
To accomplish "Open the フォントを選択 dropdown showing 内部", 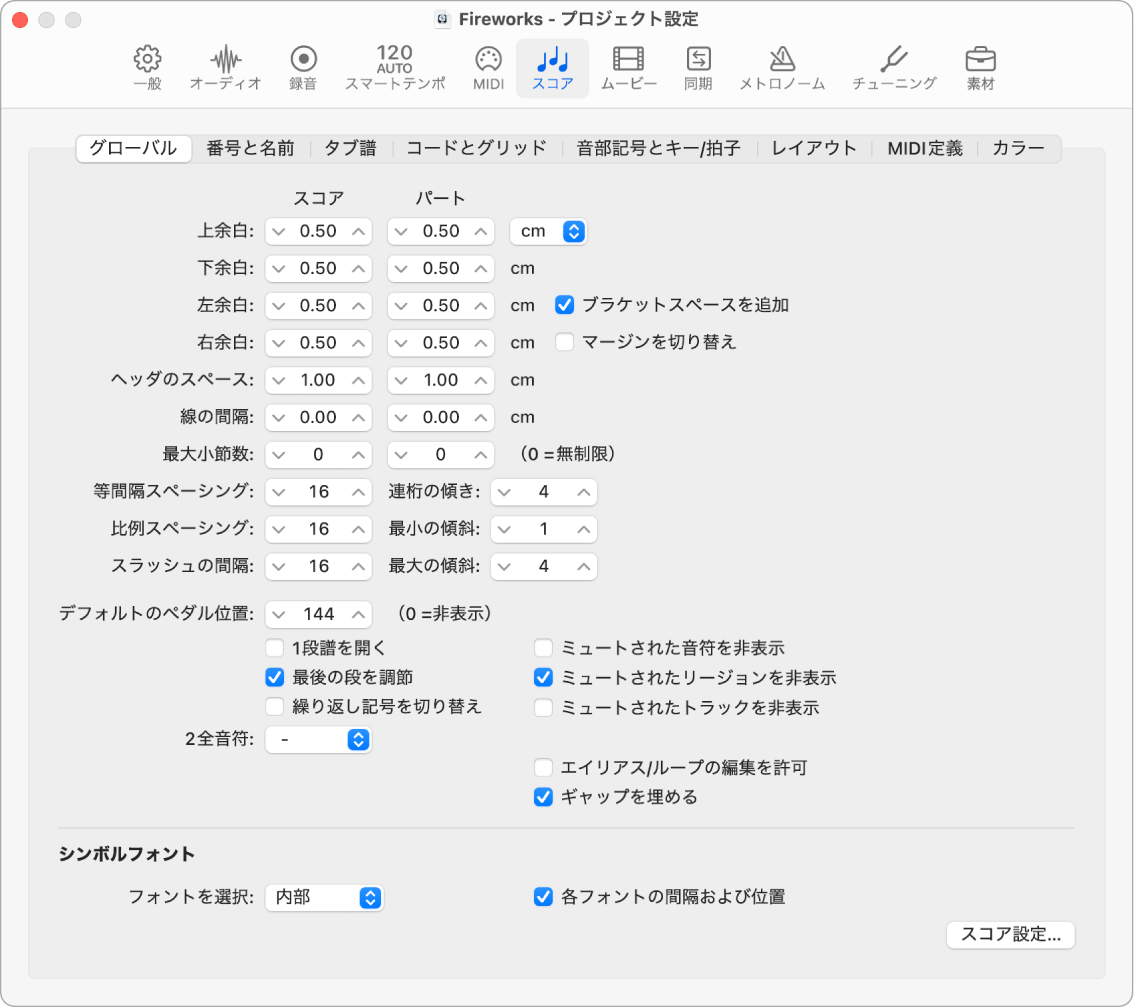I will pyautogui.click(x=324, y=897).
